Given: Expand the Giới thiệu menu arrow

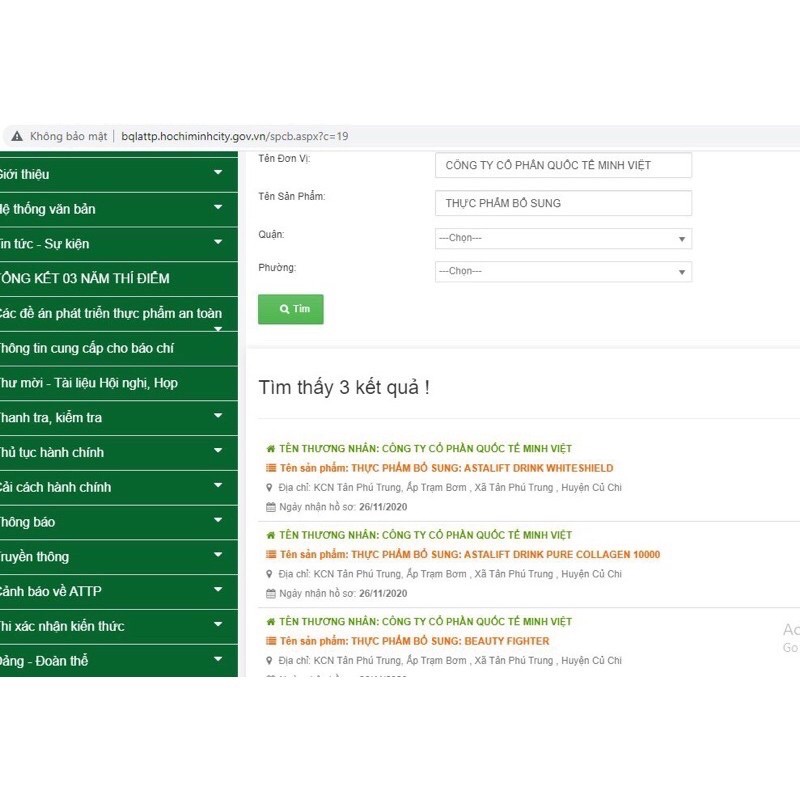Looking at the screenshot, I should (x=218, y=172).
